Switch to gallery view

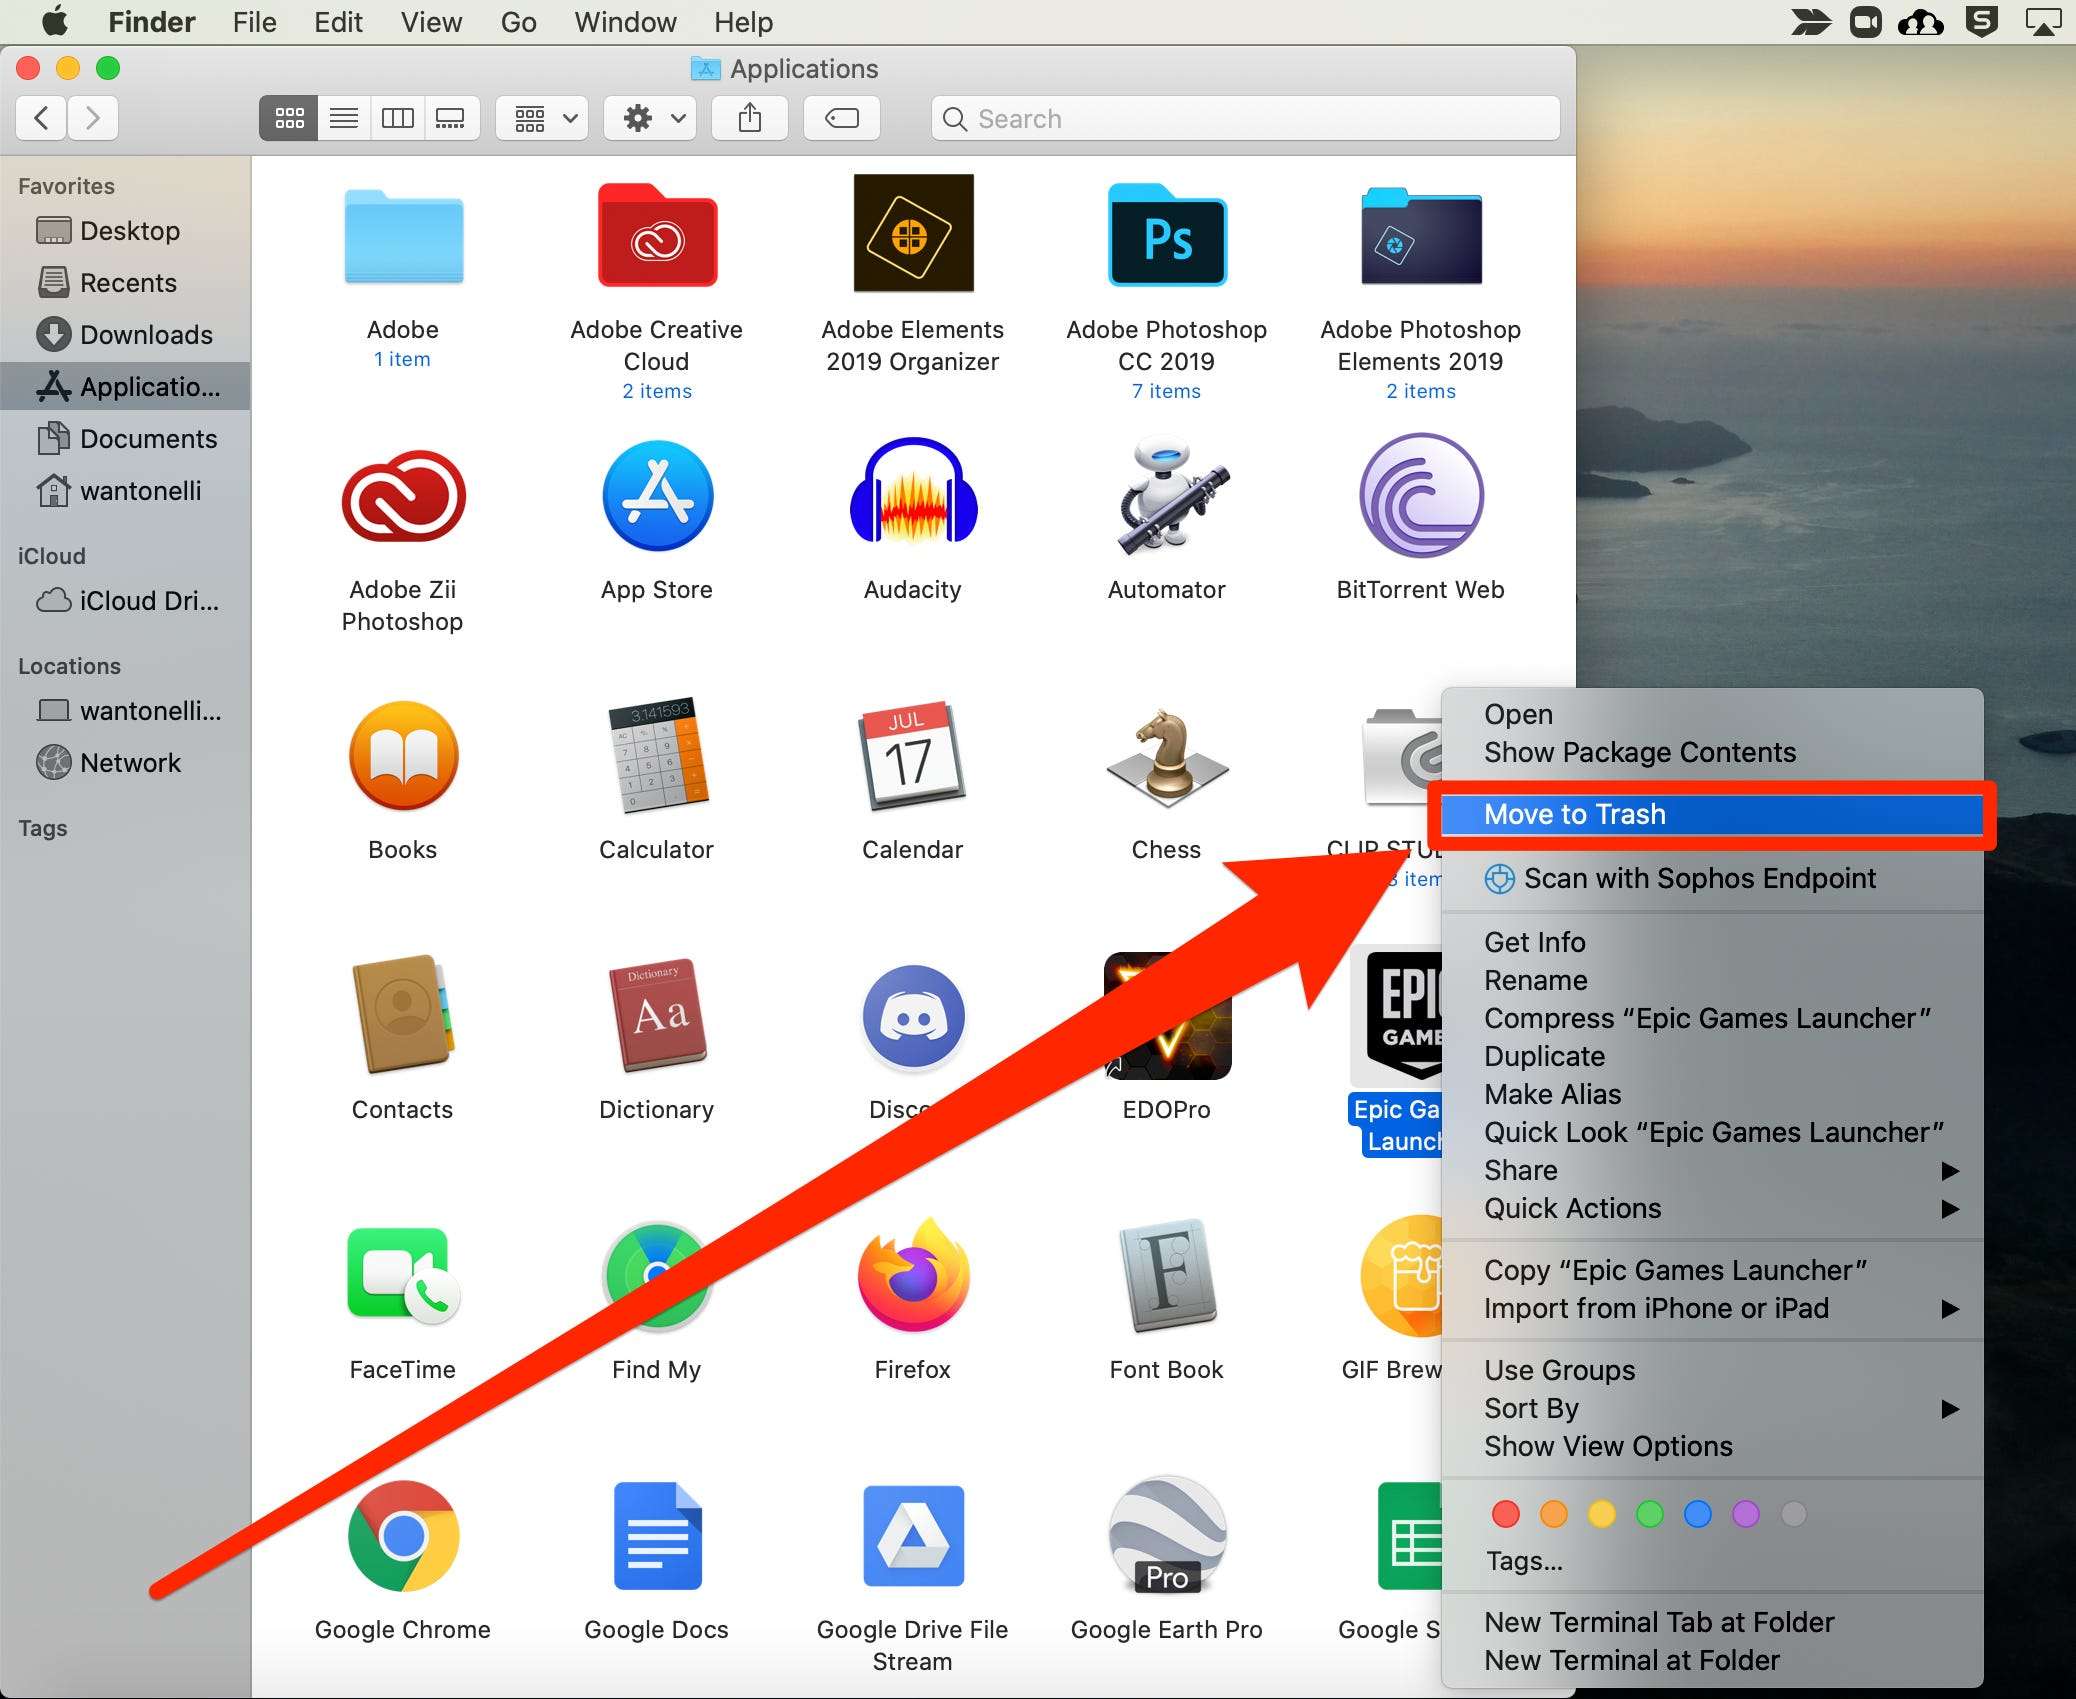point(451,119)
